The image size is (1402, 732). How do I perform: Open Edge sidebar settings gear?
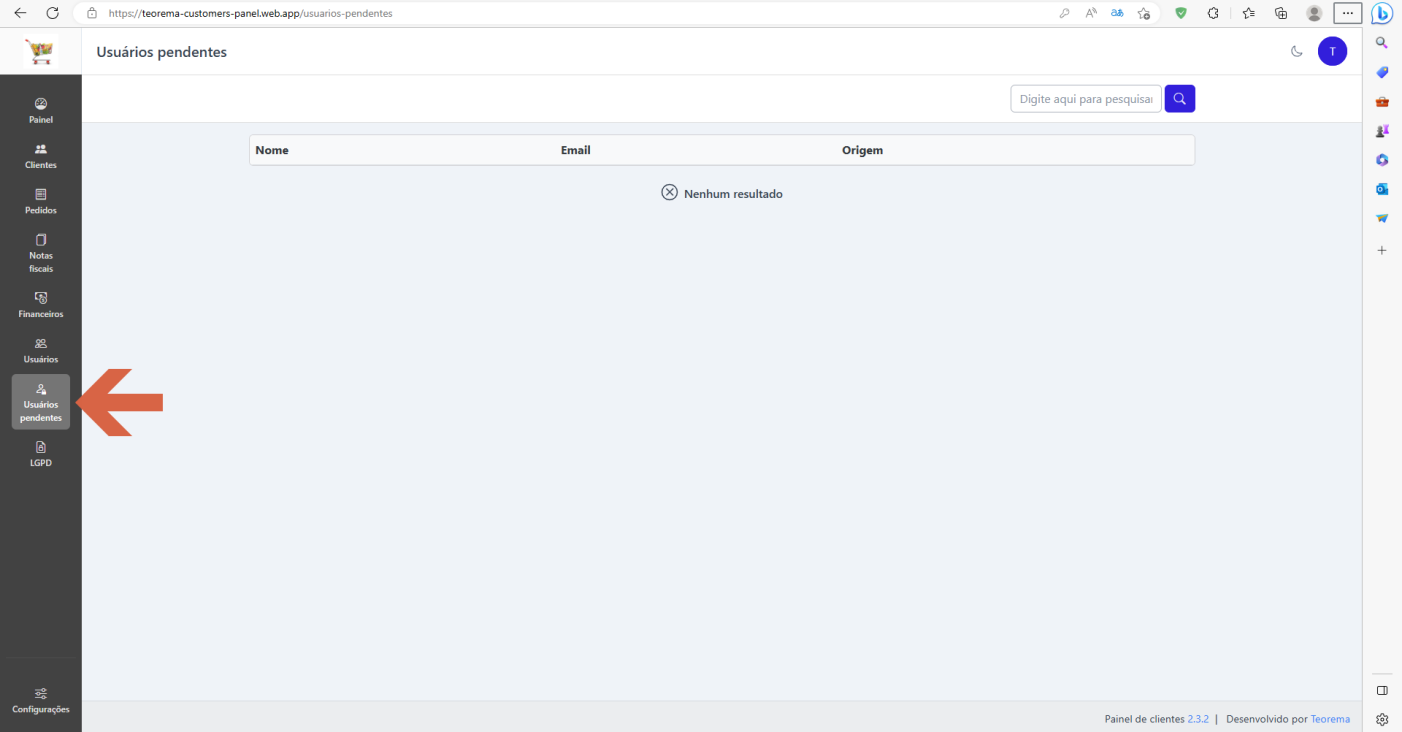[x=1382, y=719]
